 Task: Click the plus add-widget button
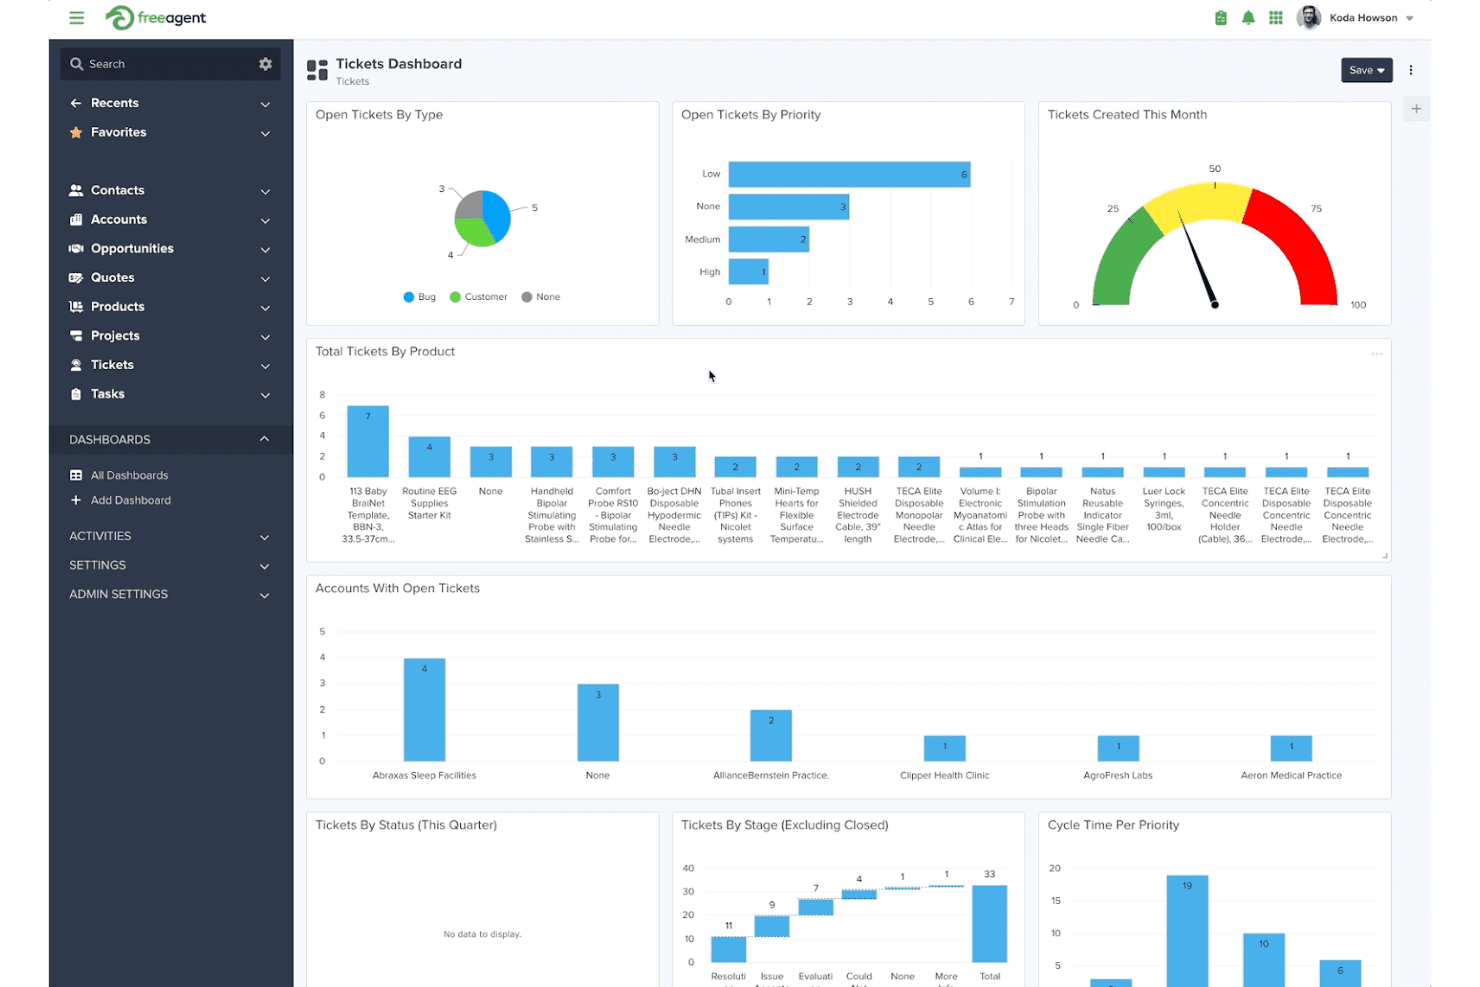click(x=1416, y=109)
